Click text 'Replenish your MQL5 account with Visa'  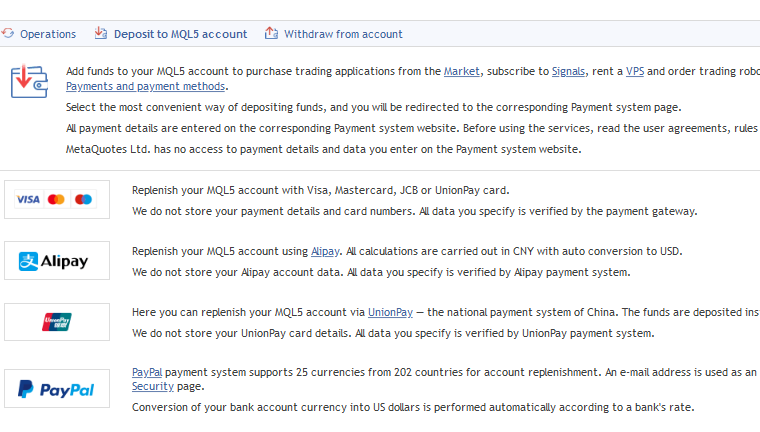[x=230, y=191]
